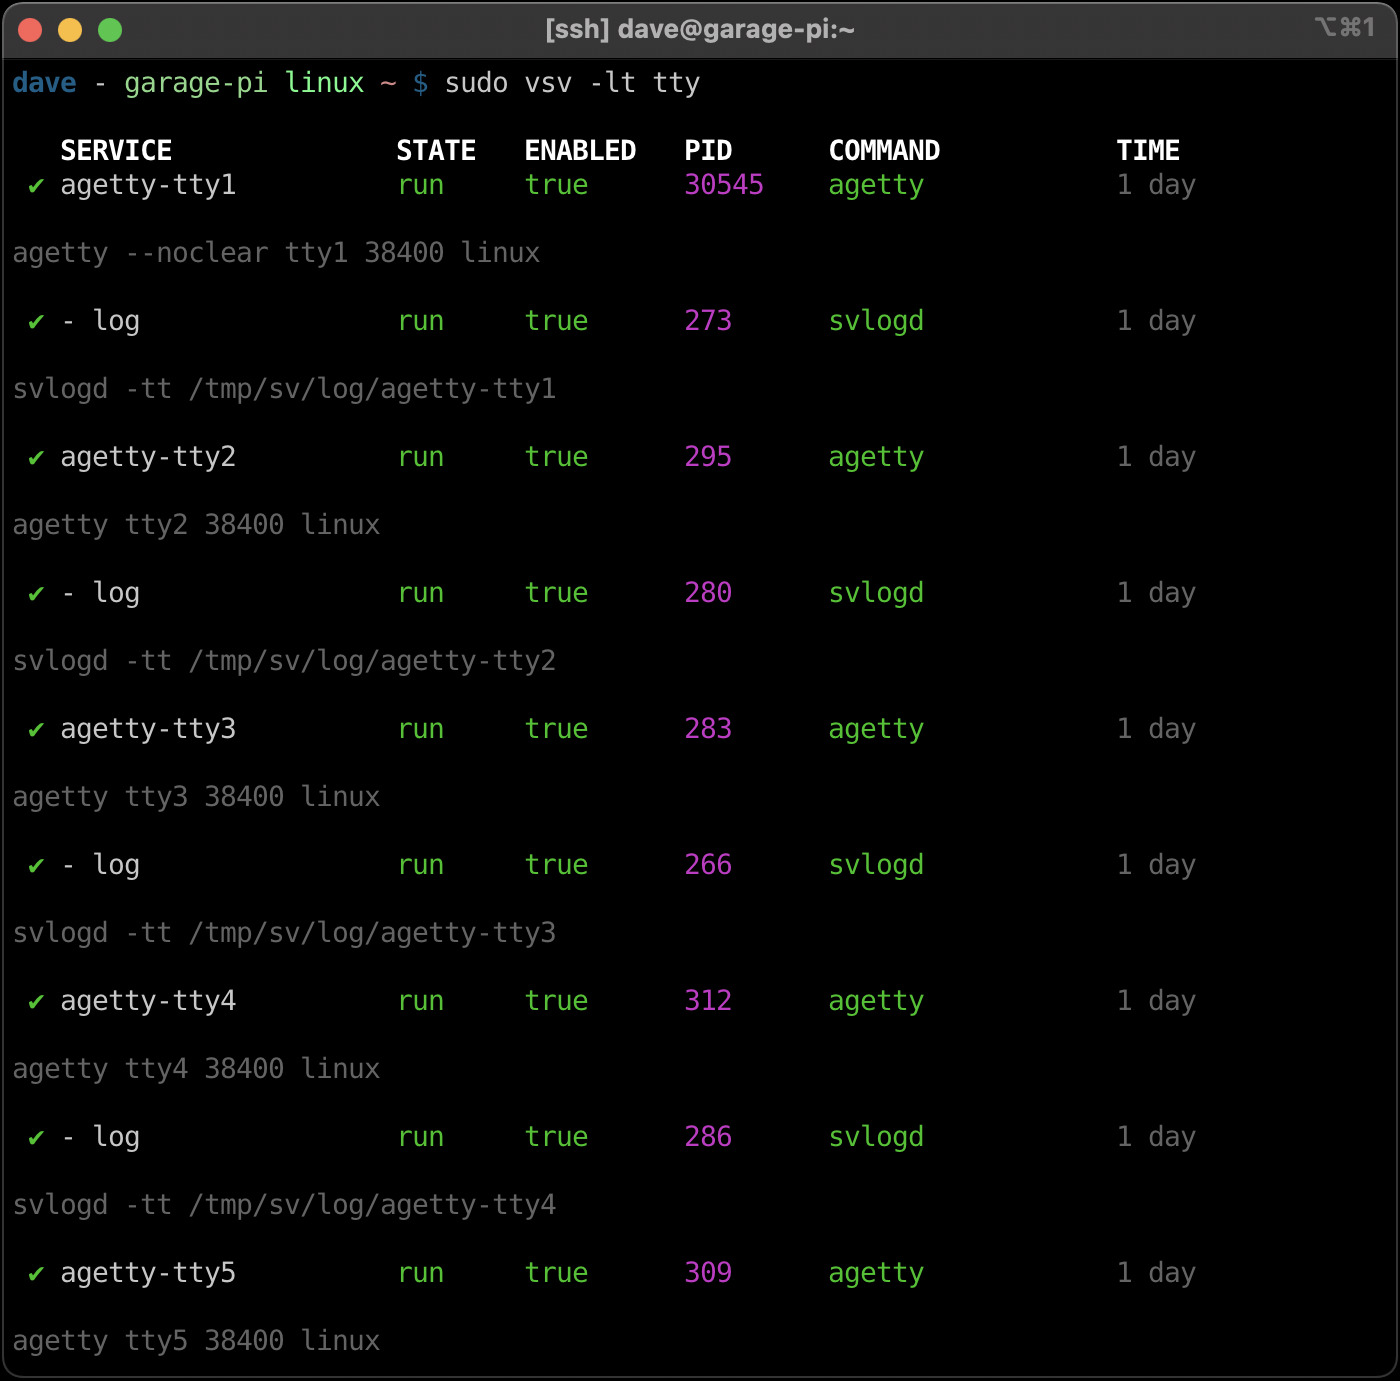
Task: Click the green checkmark beside agetty-tty4
Action: [36, 1002]
